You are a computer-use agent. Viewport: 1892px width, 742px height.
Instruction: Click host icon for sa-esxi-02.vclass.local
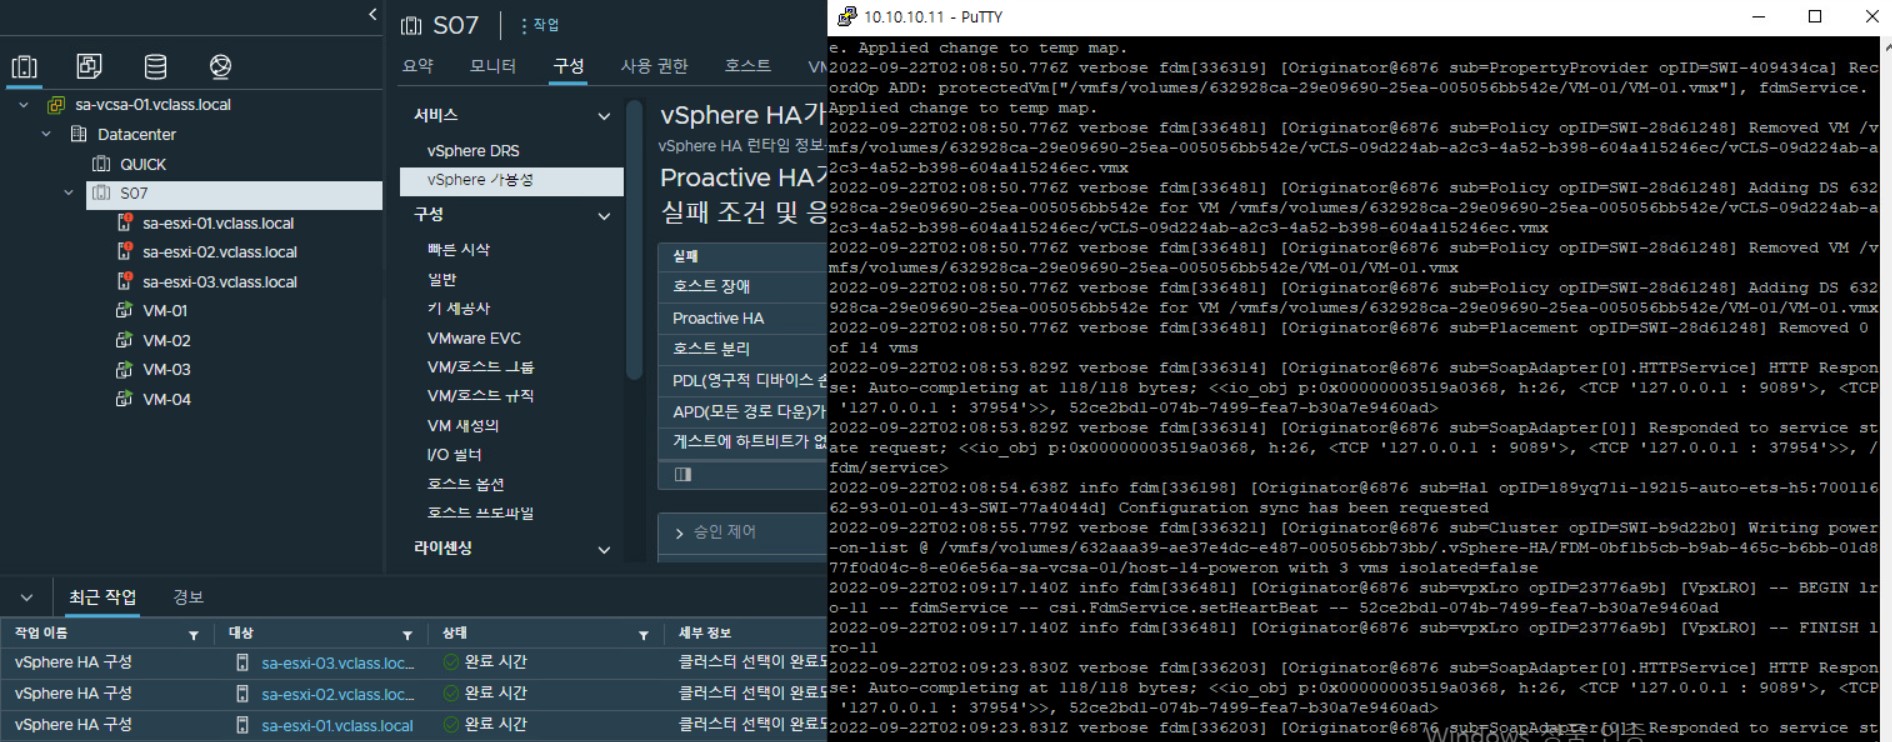click(124, 252)
